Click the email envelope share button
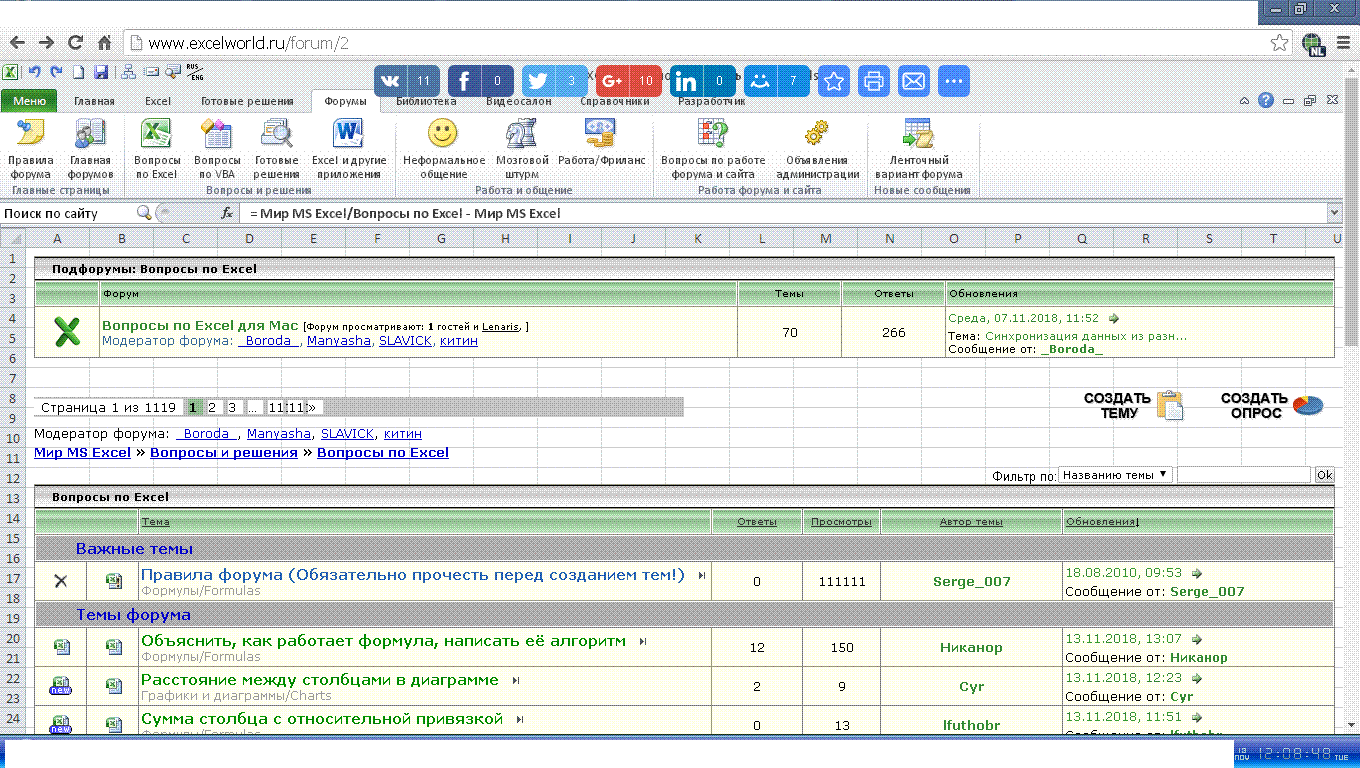1360x768 pixels. (913, 81)
